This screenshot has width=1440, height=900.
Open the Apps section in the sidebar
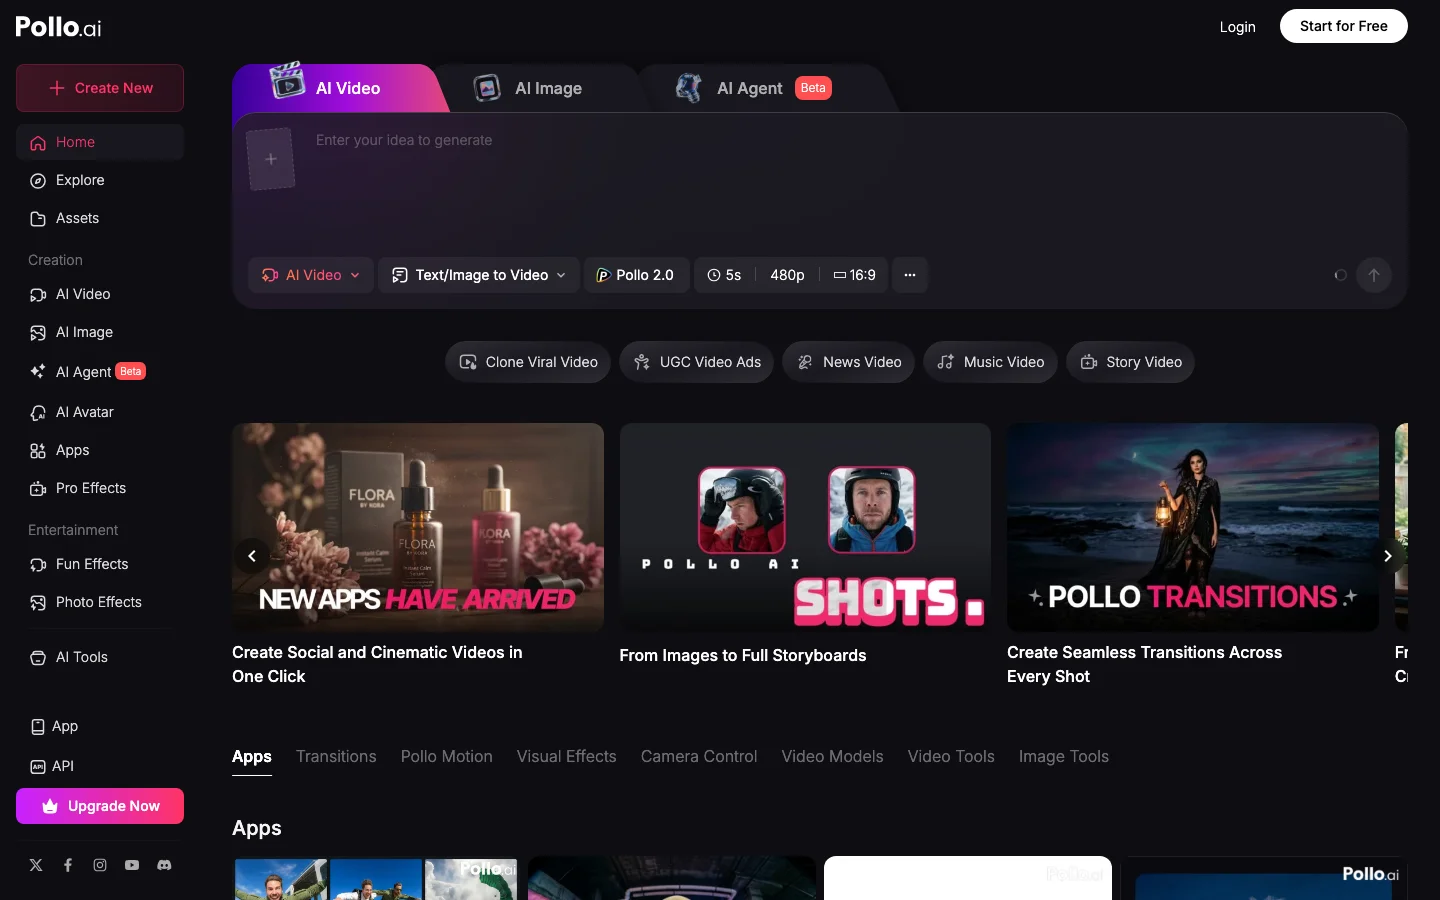[x=71, y=450]
